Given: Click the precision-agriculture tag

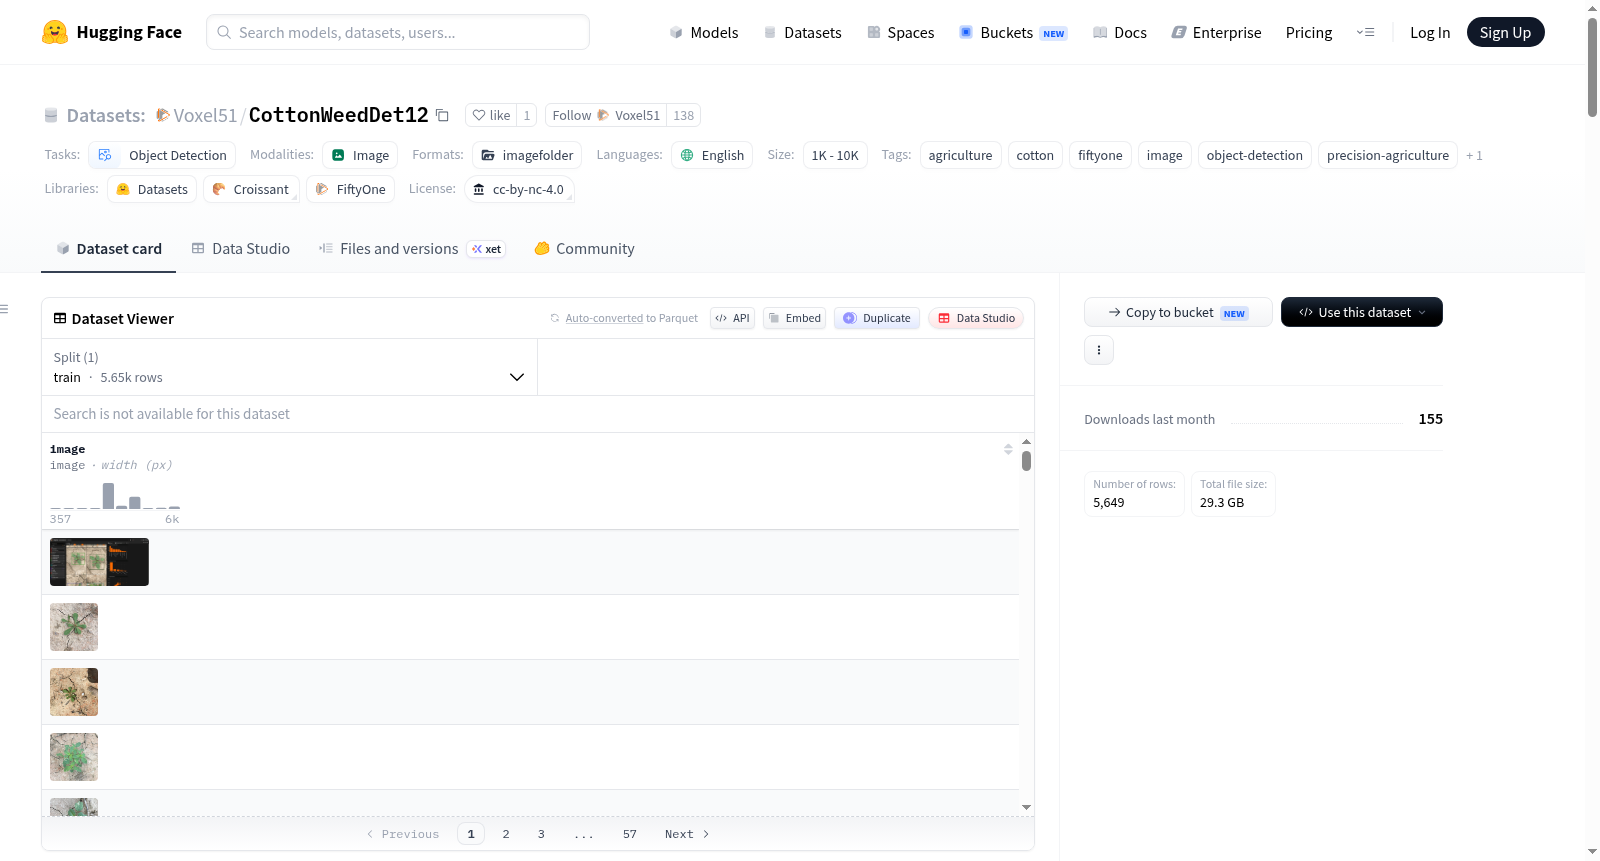Looking at the screenshot, I should click(x=1387, y=155).
